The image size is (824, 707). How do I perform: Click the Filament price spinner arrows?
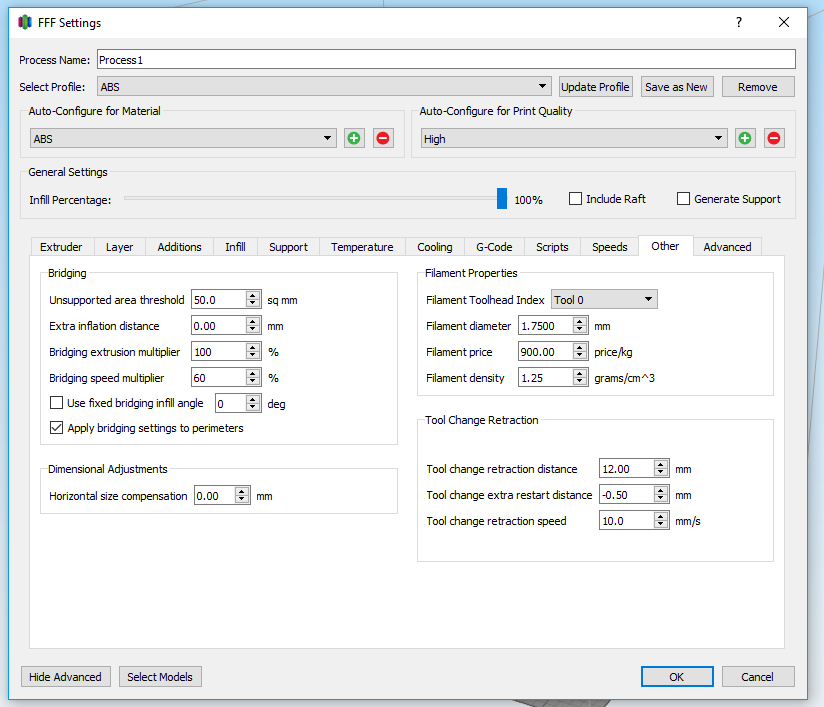(x=580, y=352)
